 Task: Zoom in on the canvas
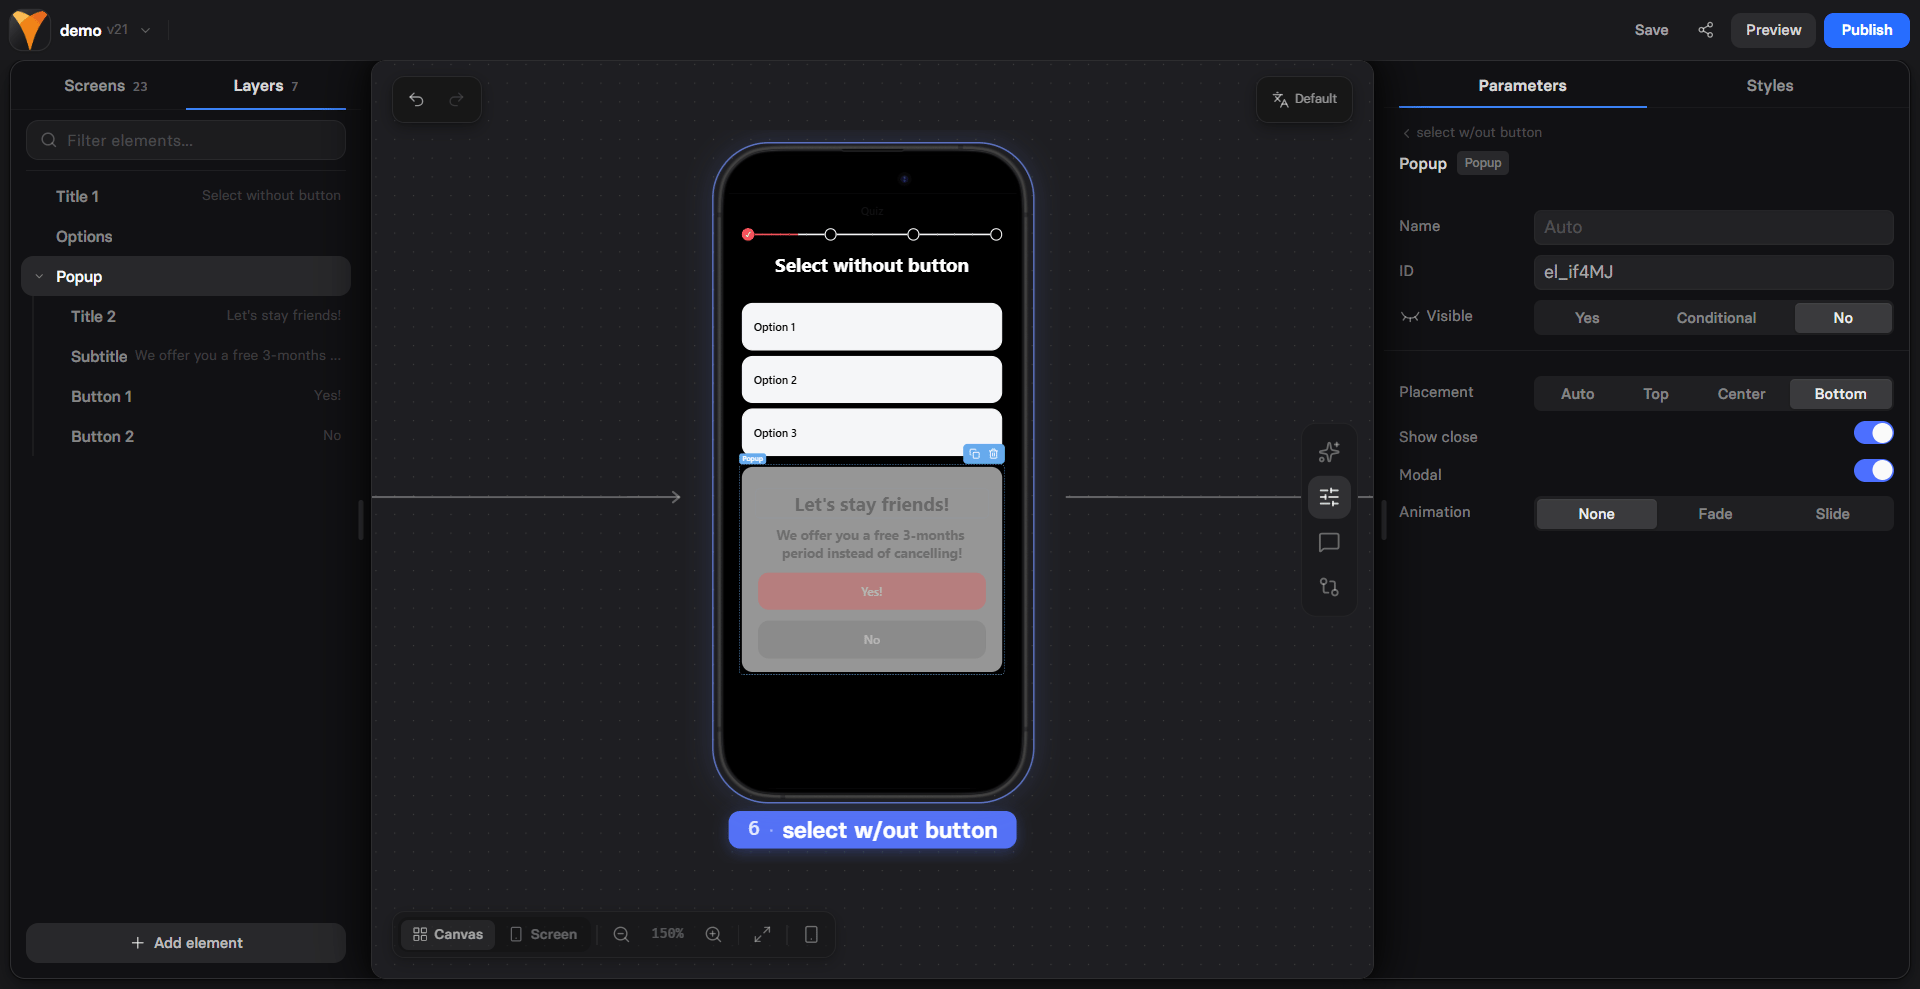(713, 934)
